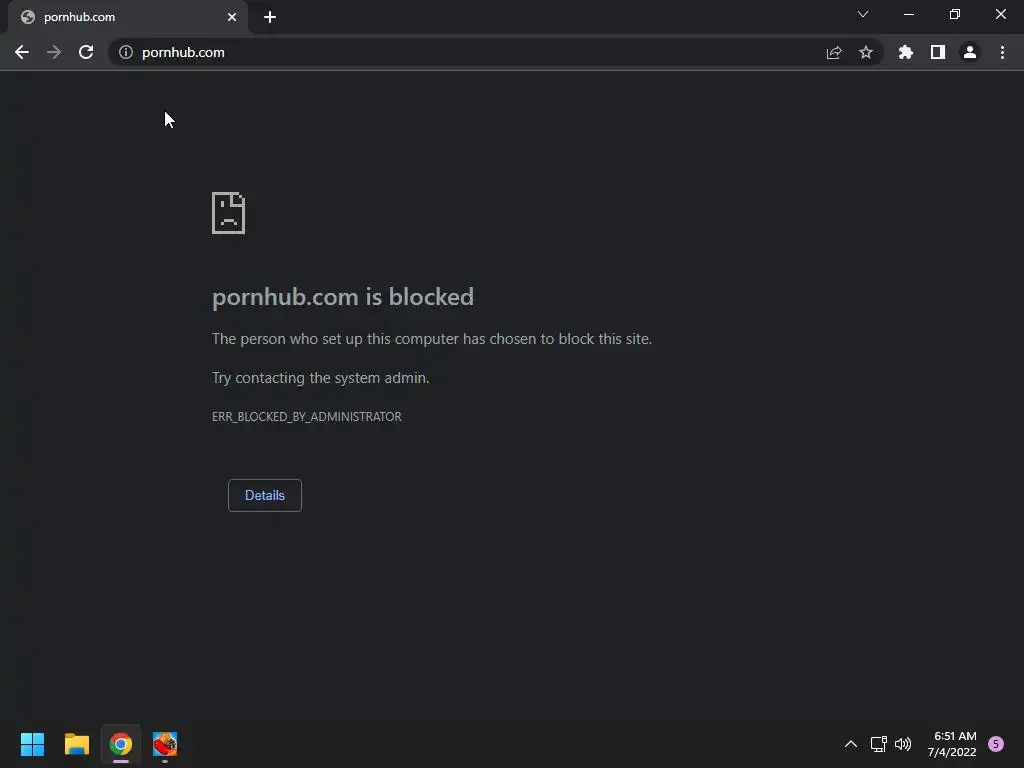The width and height of the screenshot is (1024, 768).
Task: Open the volume speaker tray icon
Action: pyautogui.click(x=903, y=744)
